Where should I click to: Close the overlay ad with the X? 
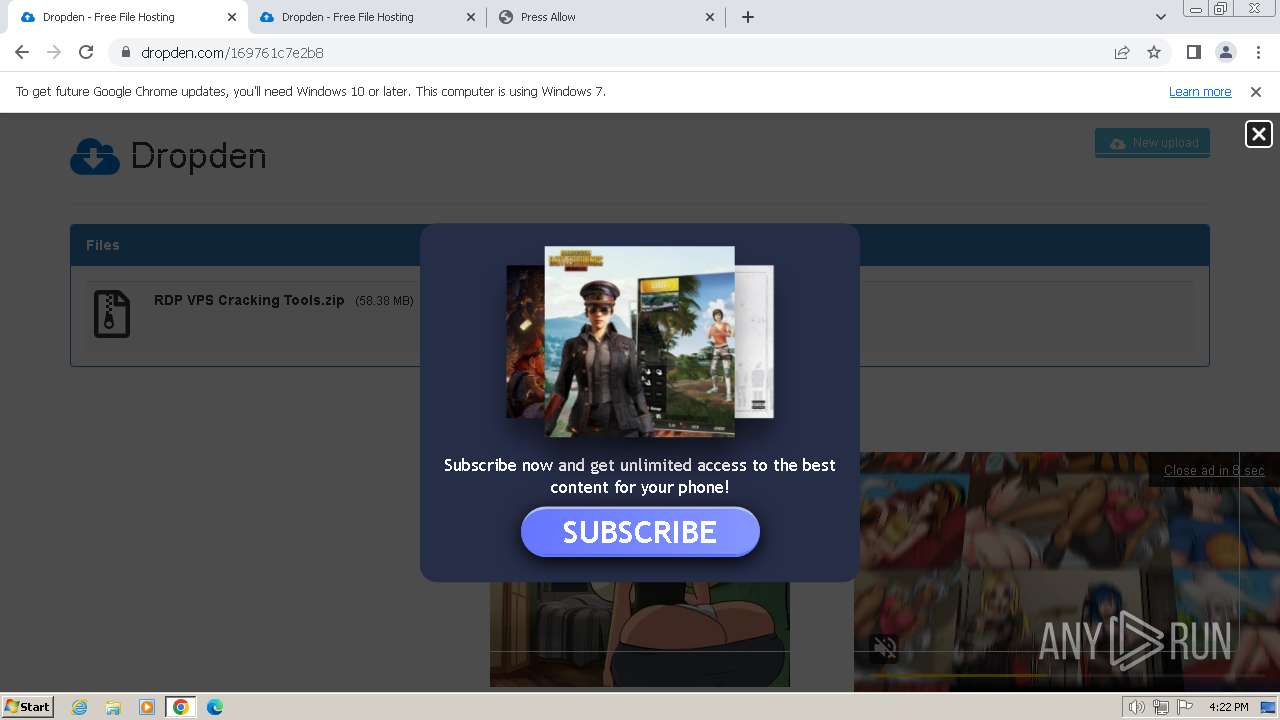click(x=1258, y=134)
